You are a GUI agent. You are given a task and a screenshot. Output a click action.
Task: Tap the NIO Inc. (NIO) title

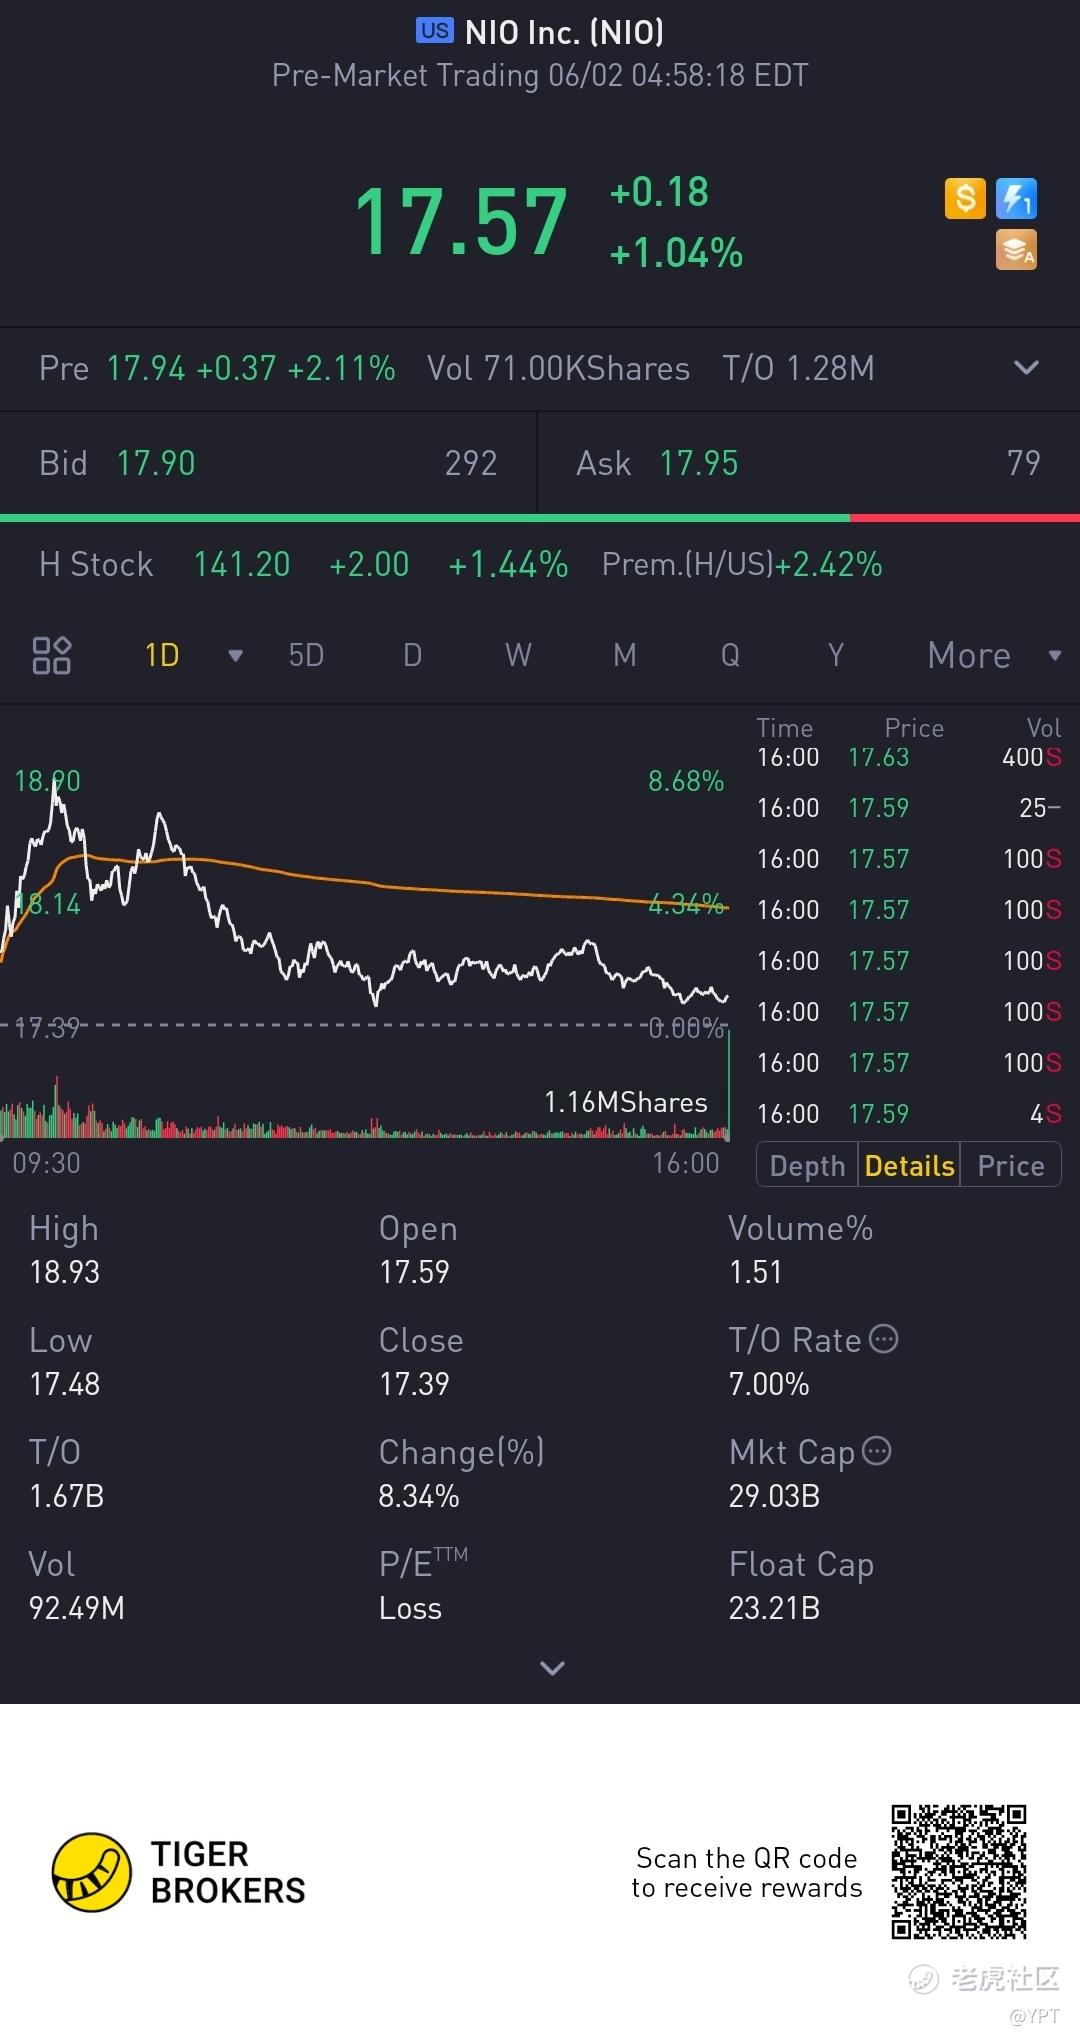click(564, 32)
